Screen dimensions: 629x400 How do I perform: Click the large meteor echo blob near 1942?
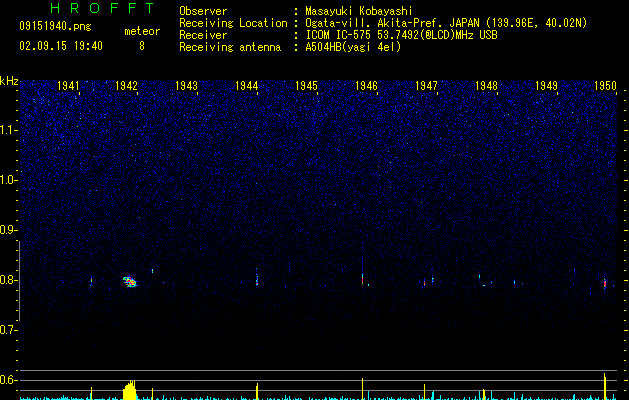click(130, 282)
